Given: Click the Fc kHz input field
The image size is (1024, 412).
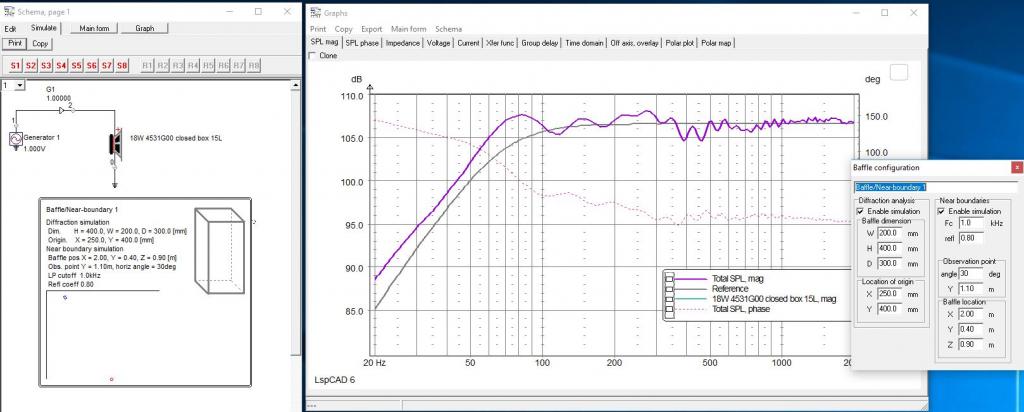Looking at the screenshot, I should [x=971, y=223].
